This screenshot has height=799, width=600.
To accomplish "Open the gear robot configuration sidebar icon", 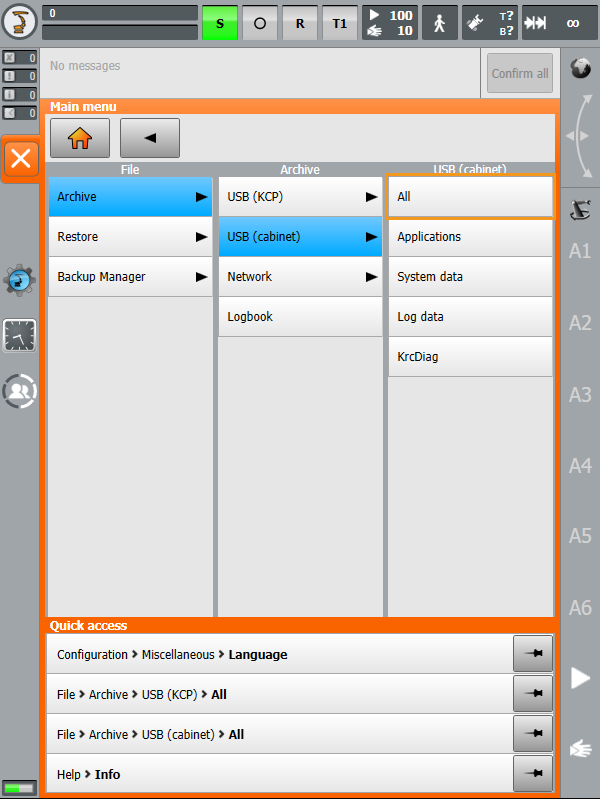I will [x=19, y=280].
